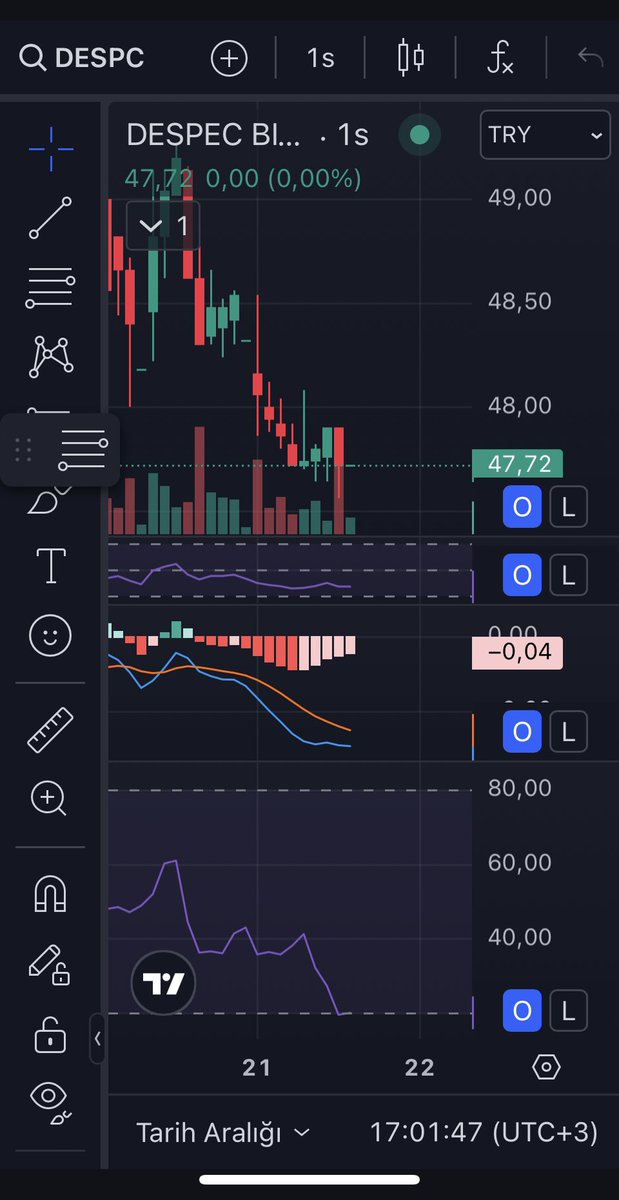Open the XABCD pattern tools
Image resolution: width=619 pixels, height=1200 pixels.
coord(50,357)
